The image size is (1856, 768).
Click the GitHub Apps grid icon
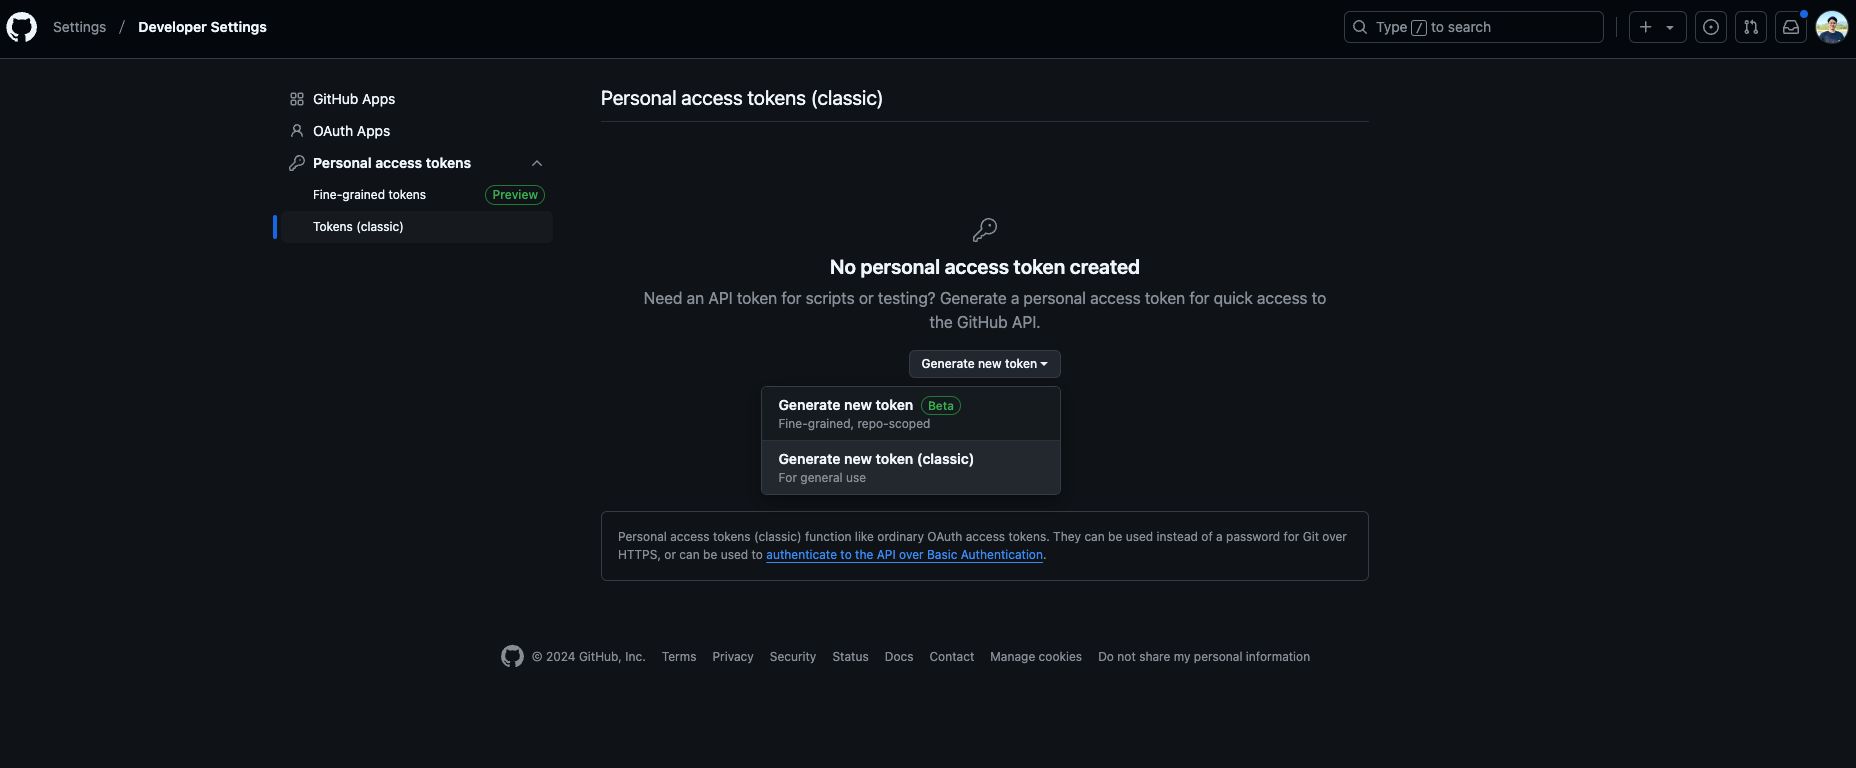tap(297, 99)
